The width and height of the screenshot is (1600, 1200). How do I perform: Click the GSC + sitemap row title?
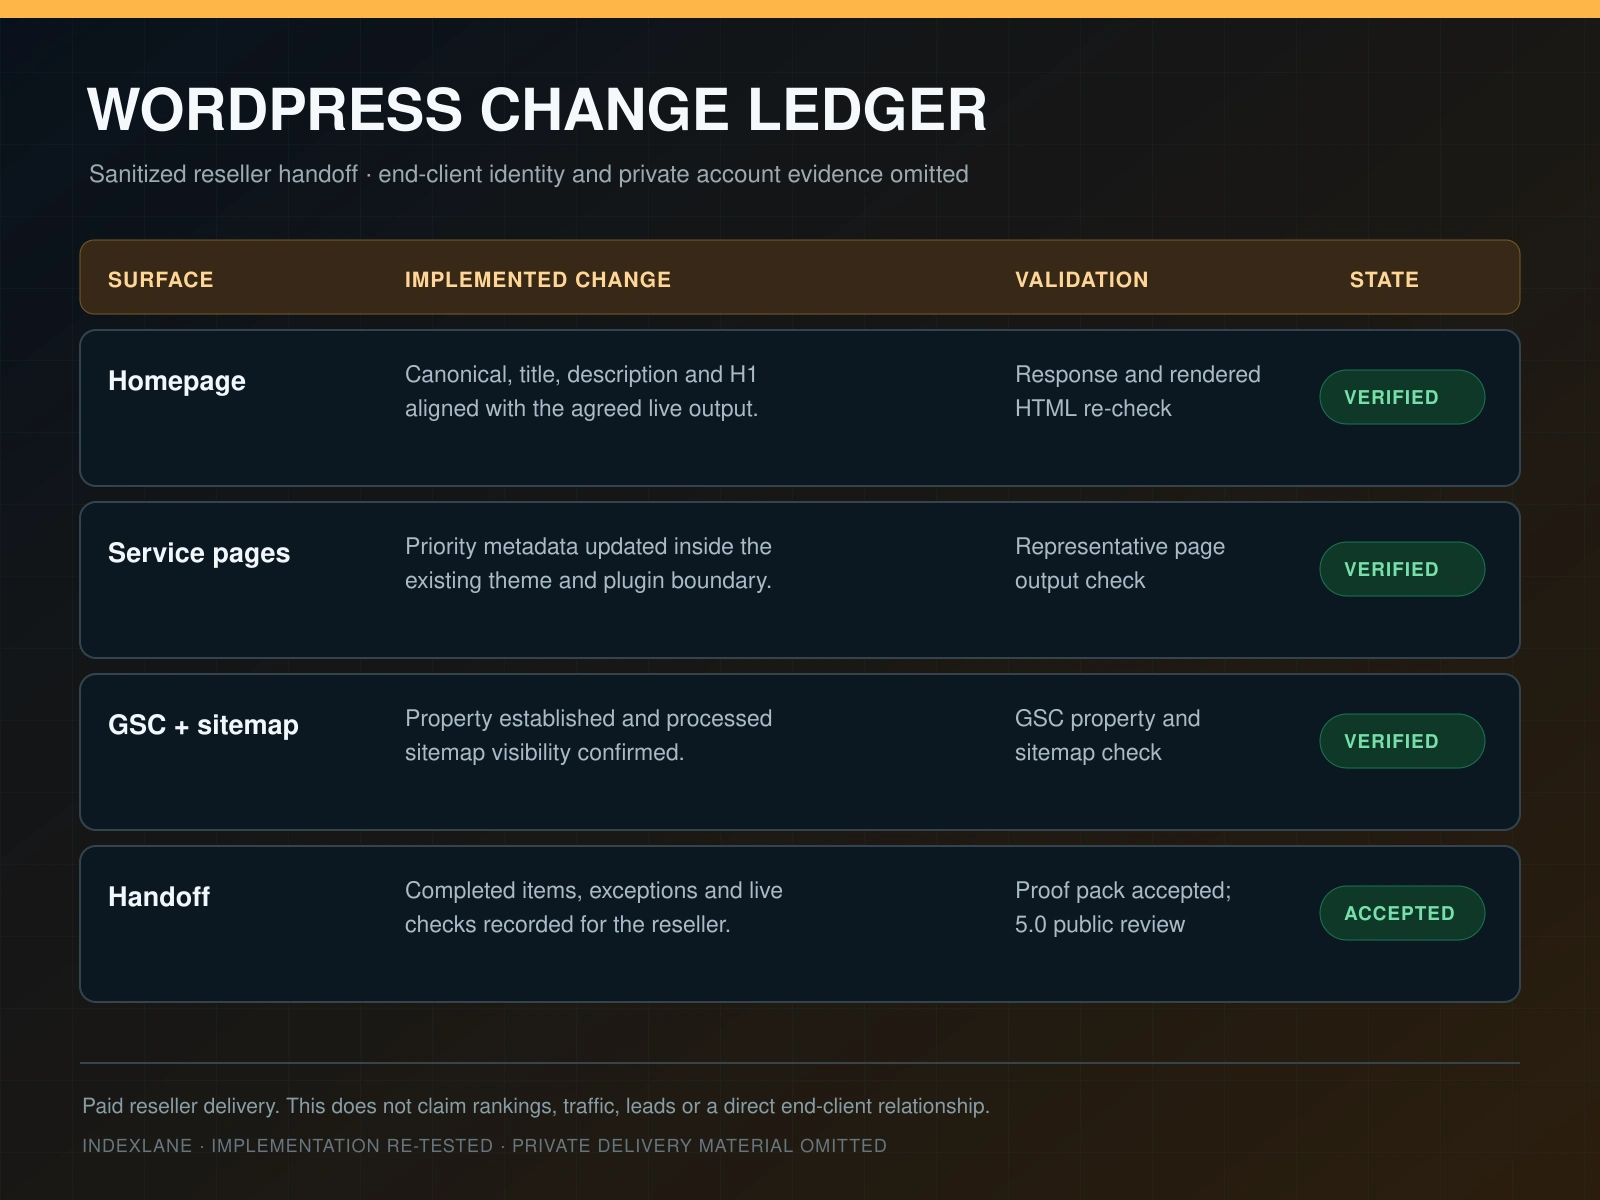203,725
